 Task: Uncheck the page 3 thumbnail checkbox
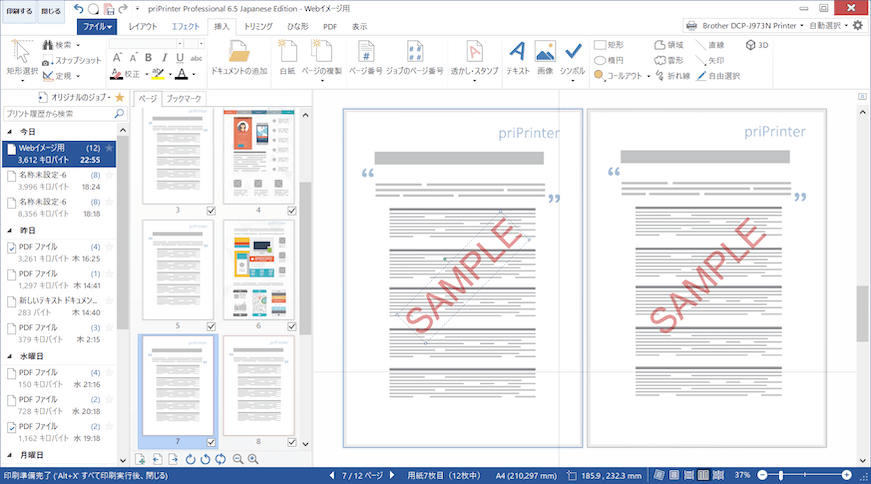click(211, 211)
